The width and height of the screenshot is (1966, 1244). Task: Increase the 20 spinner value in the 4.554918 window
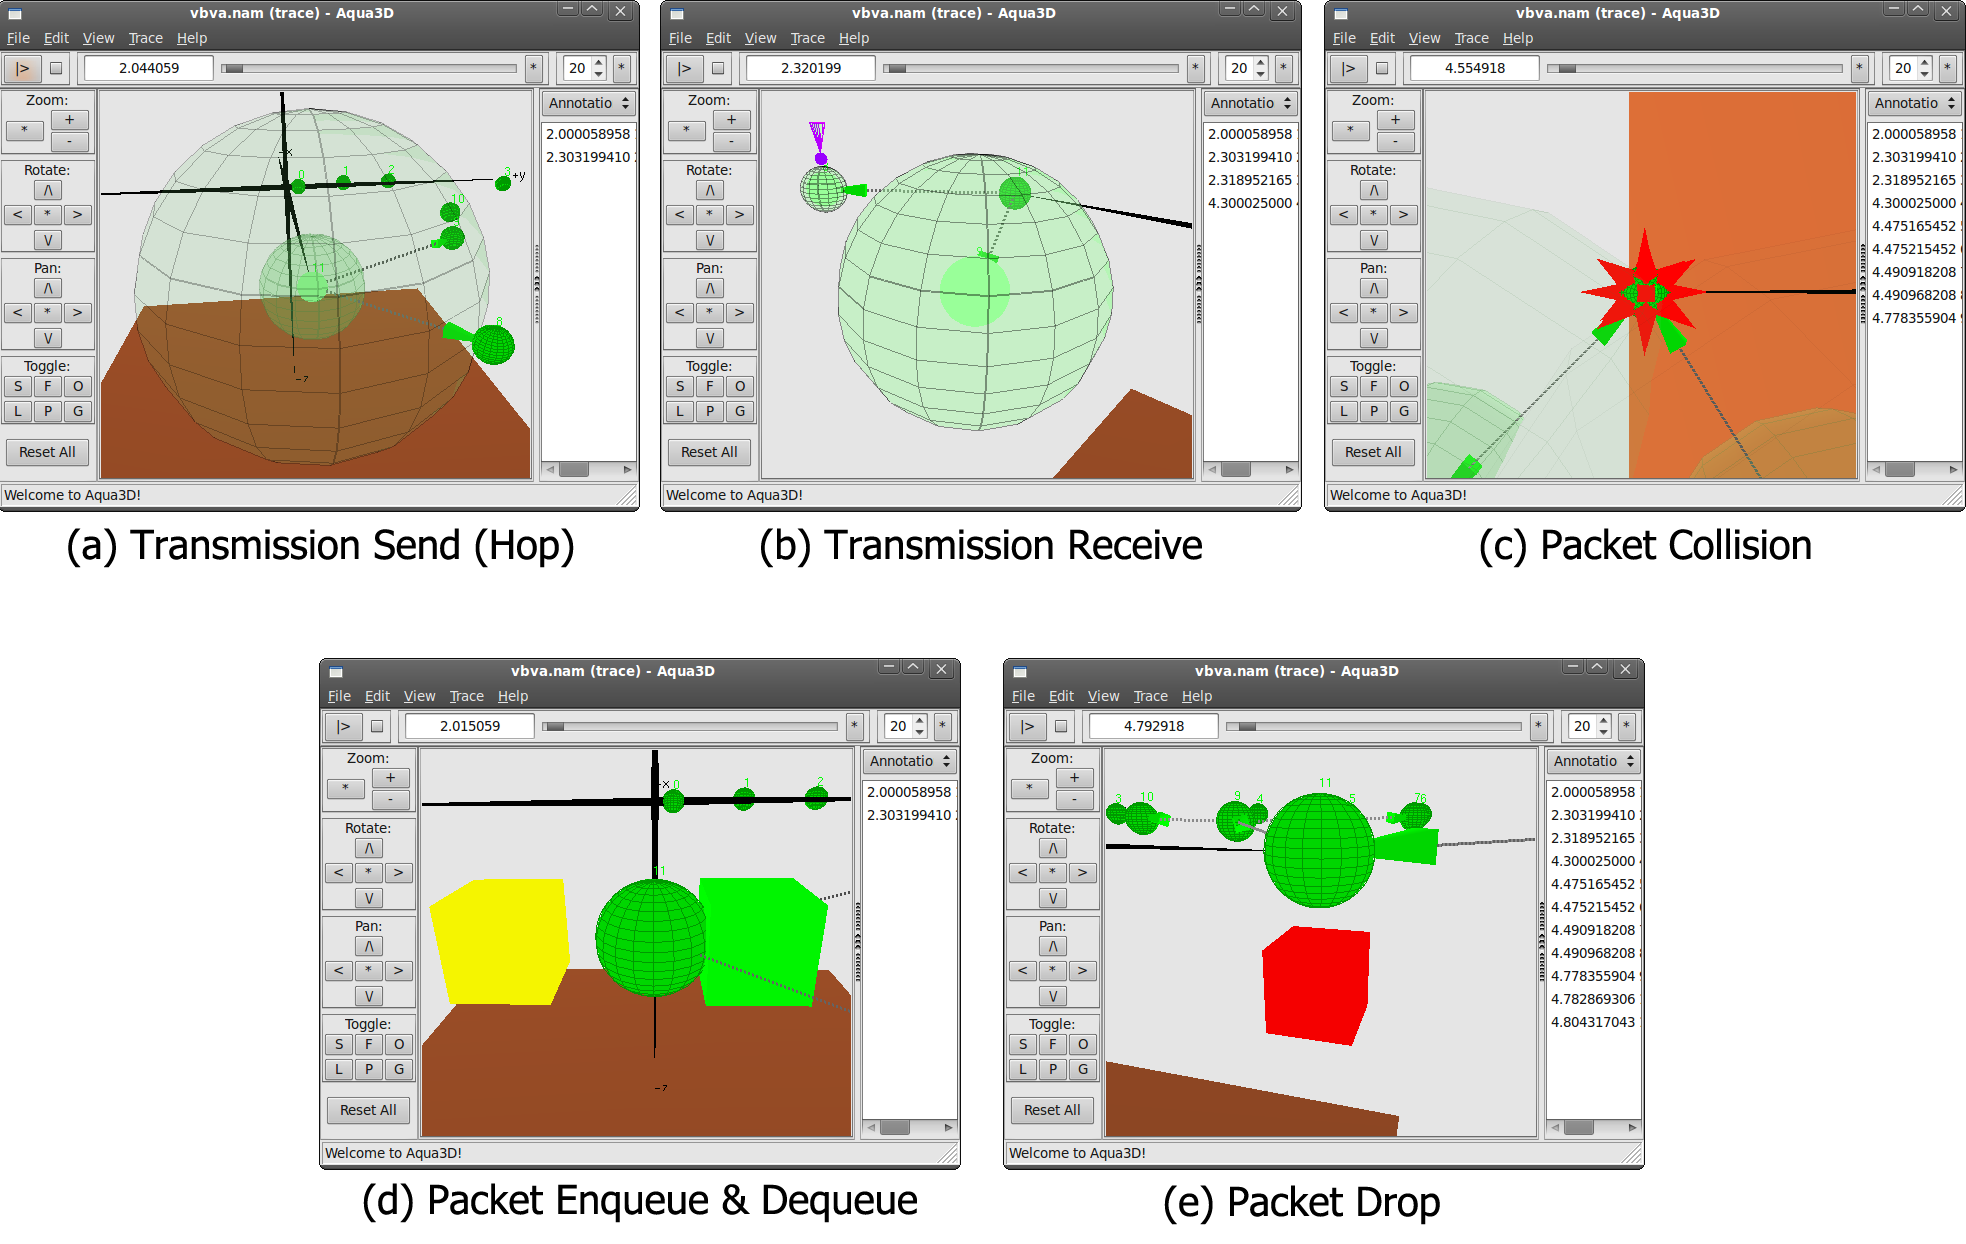[1925, 62]
